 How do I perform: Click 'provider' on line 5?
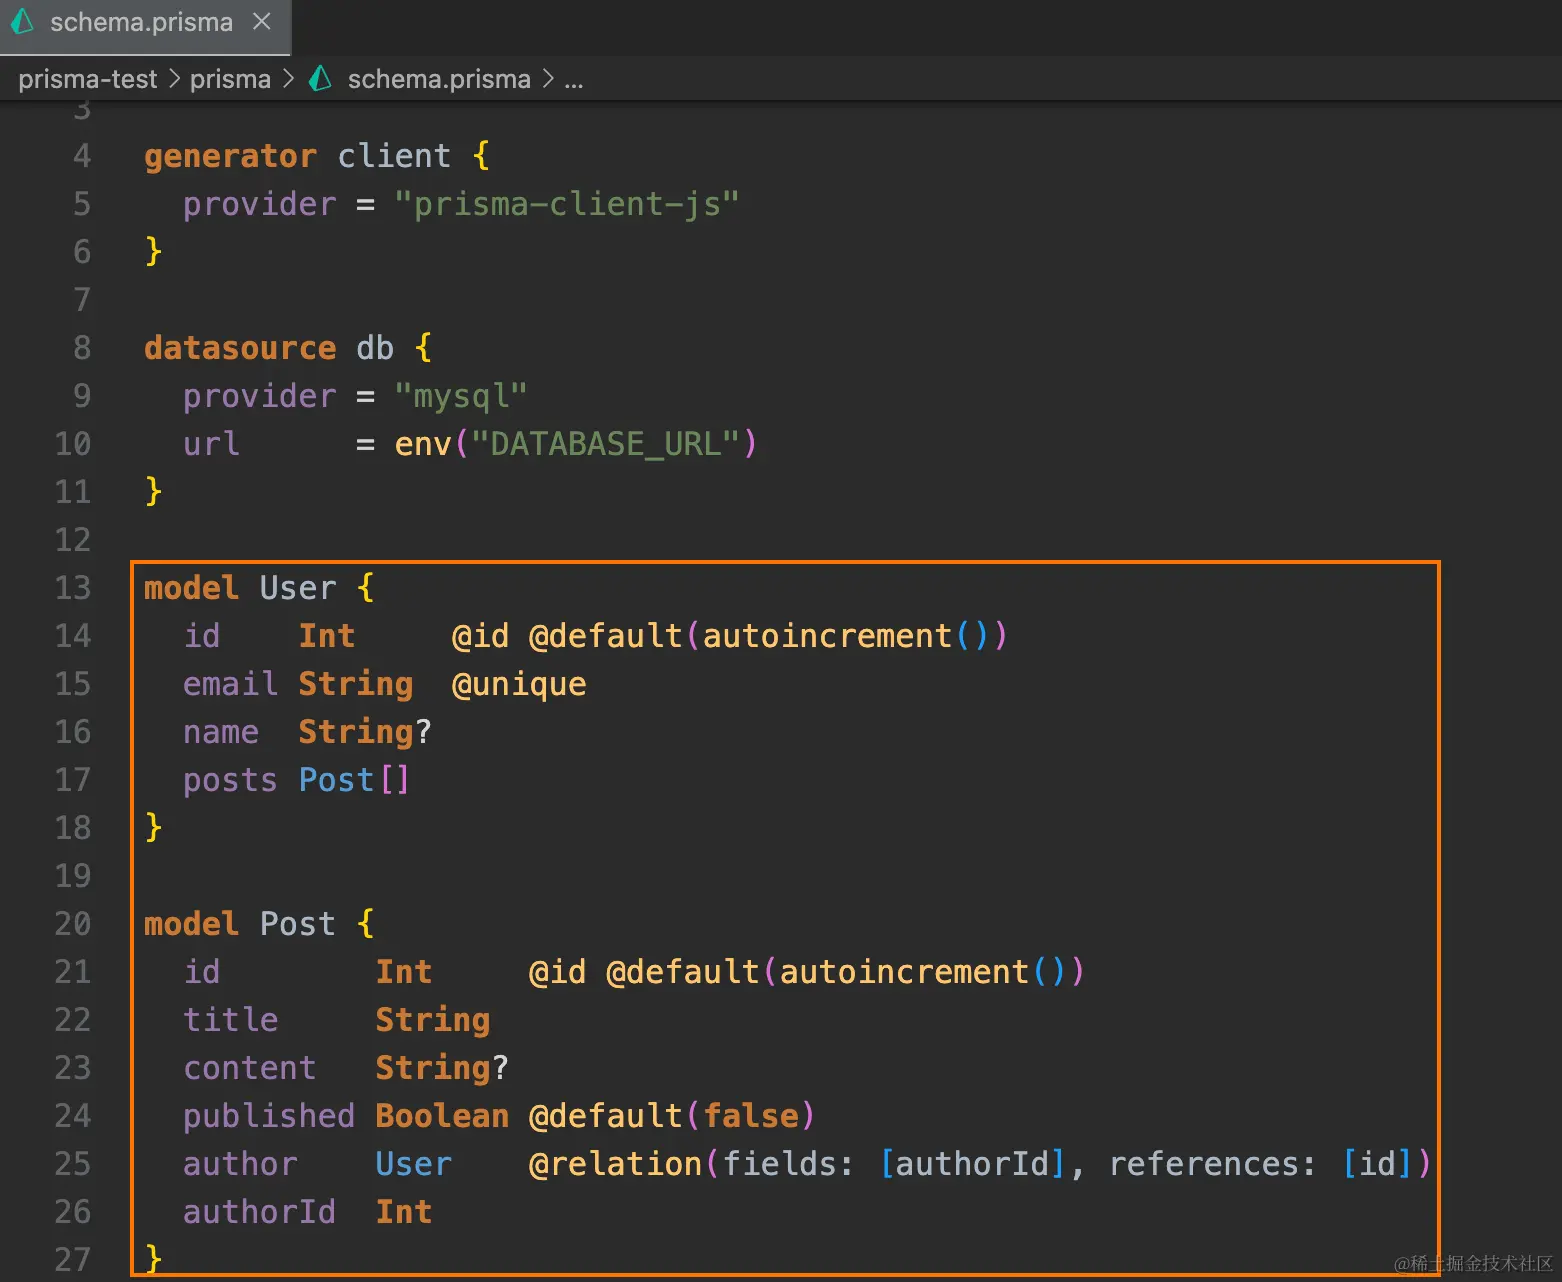coord(259,205)
